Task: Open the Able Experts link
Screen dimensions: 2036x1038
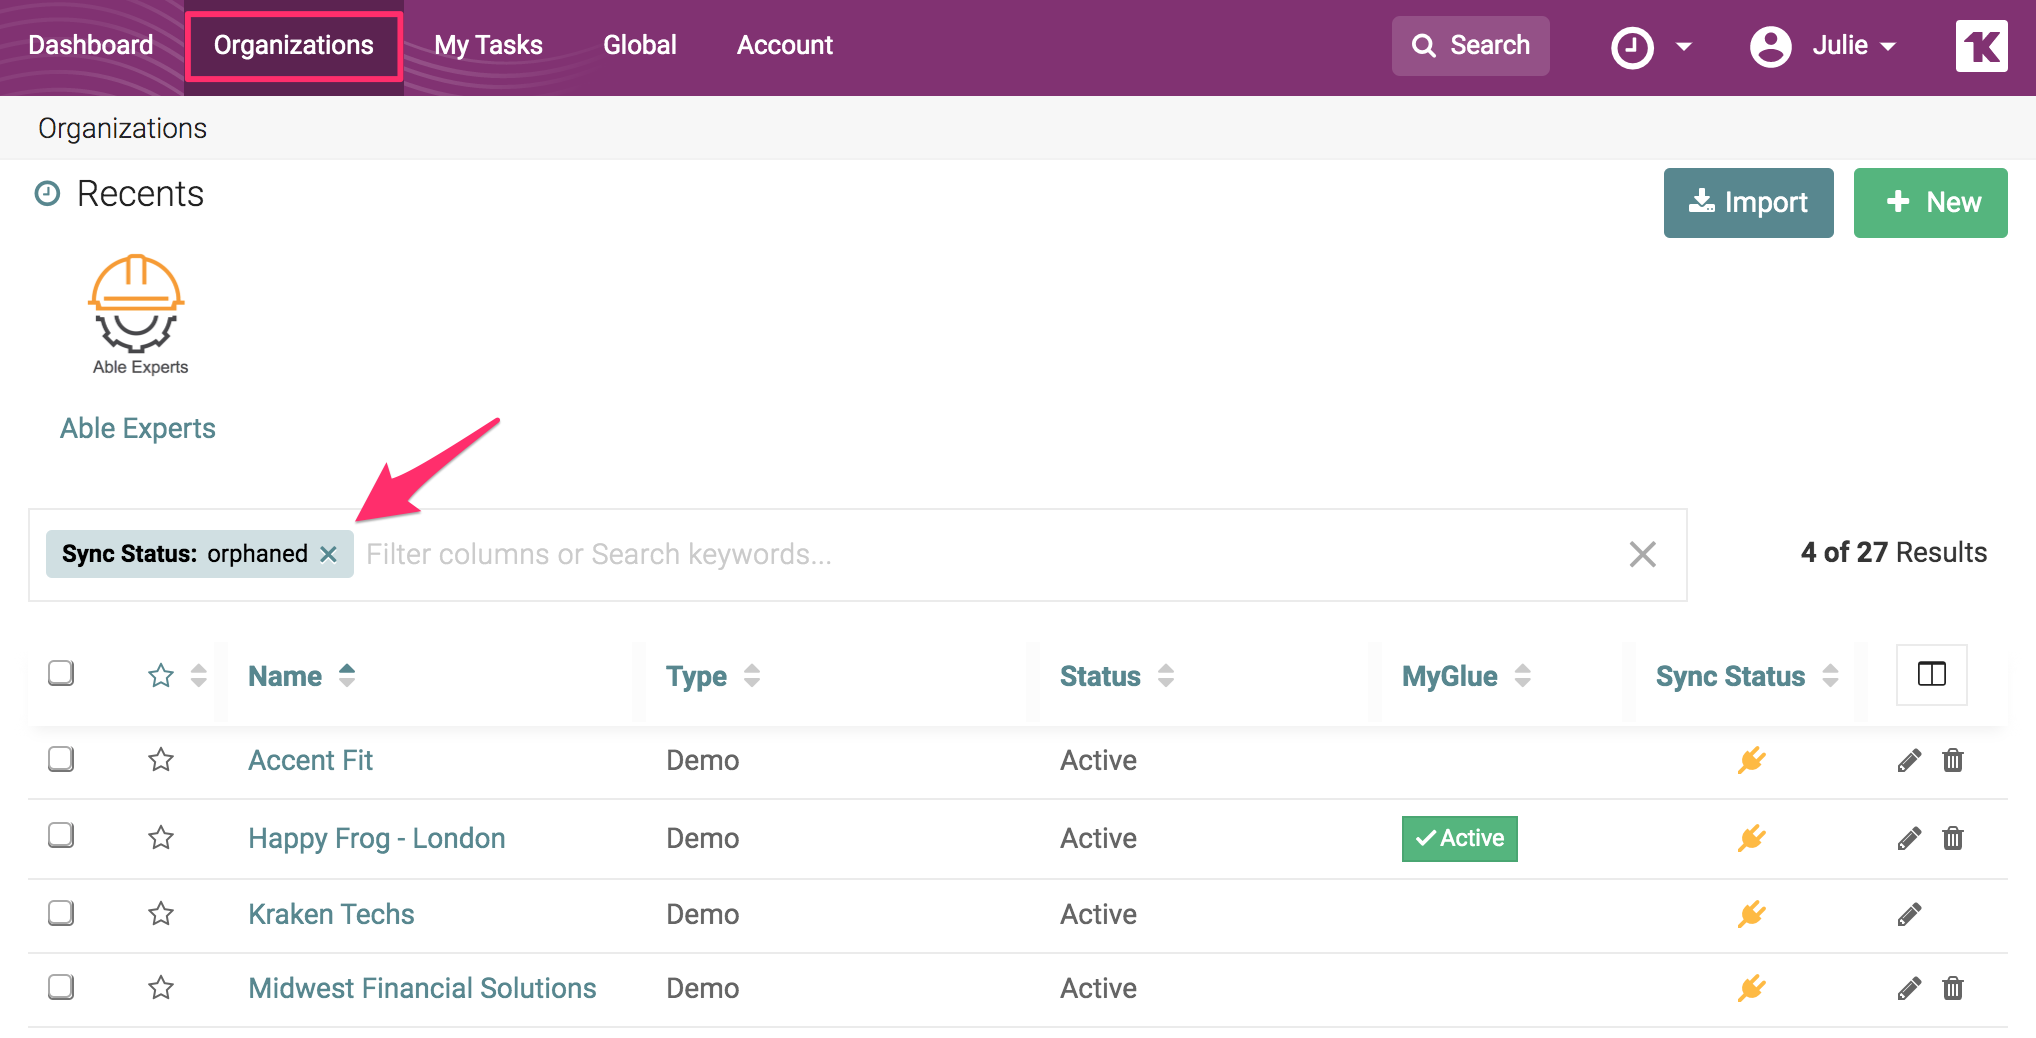Action: click(138, 428)
